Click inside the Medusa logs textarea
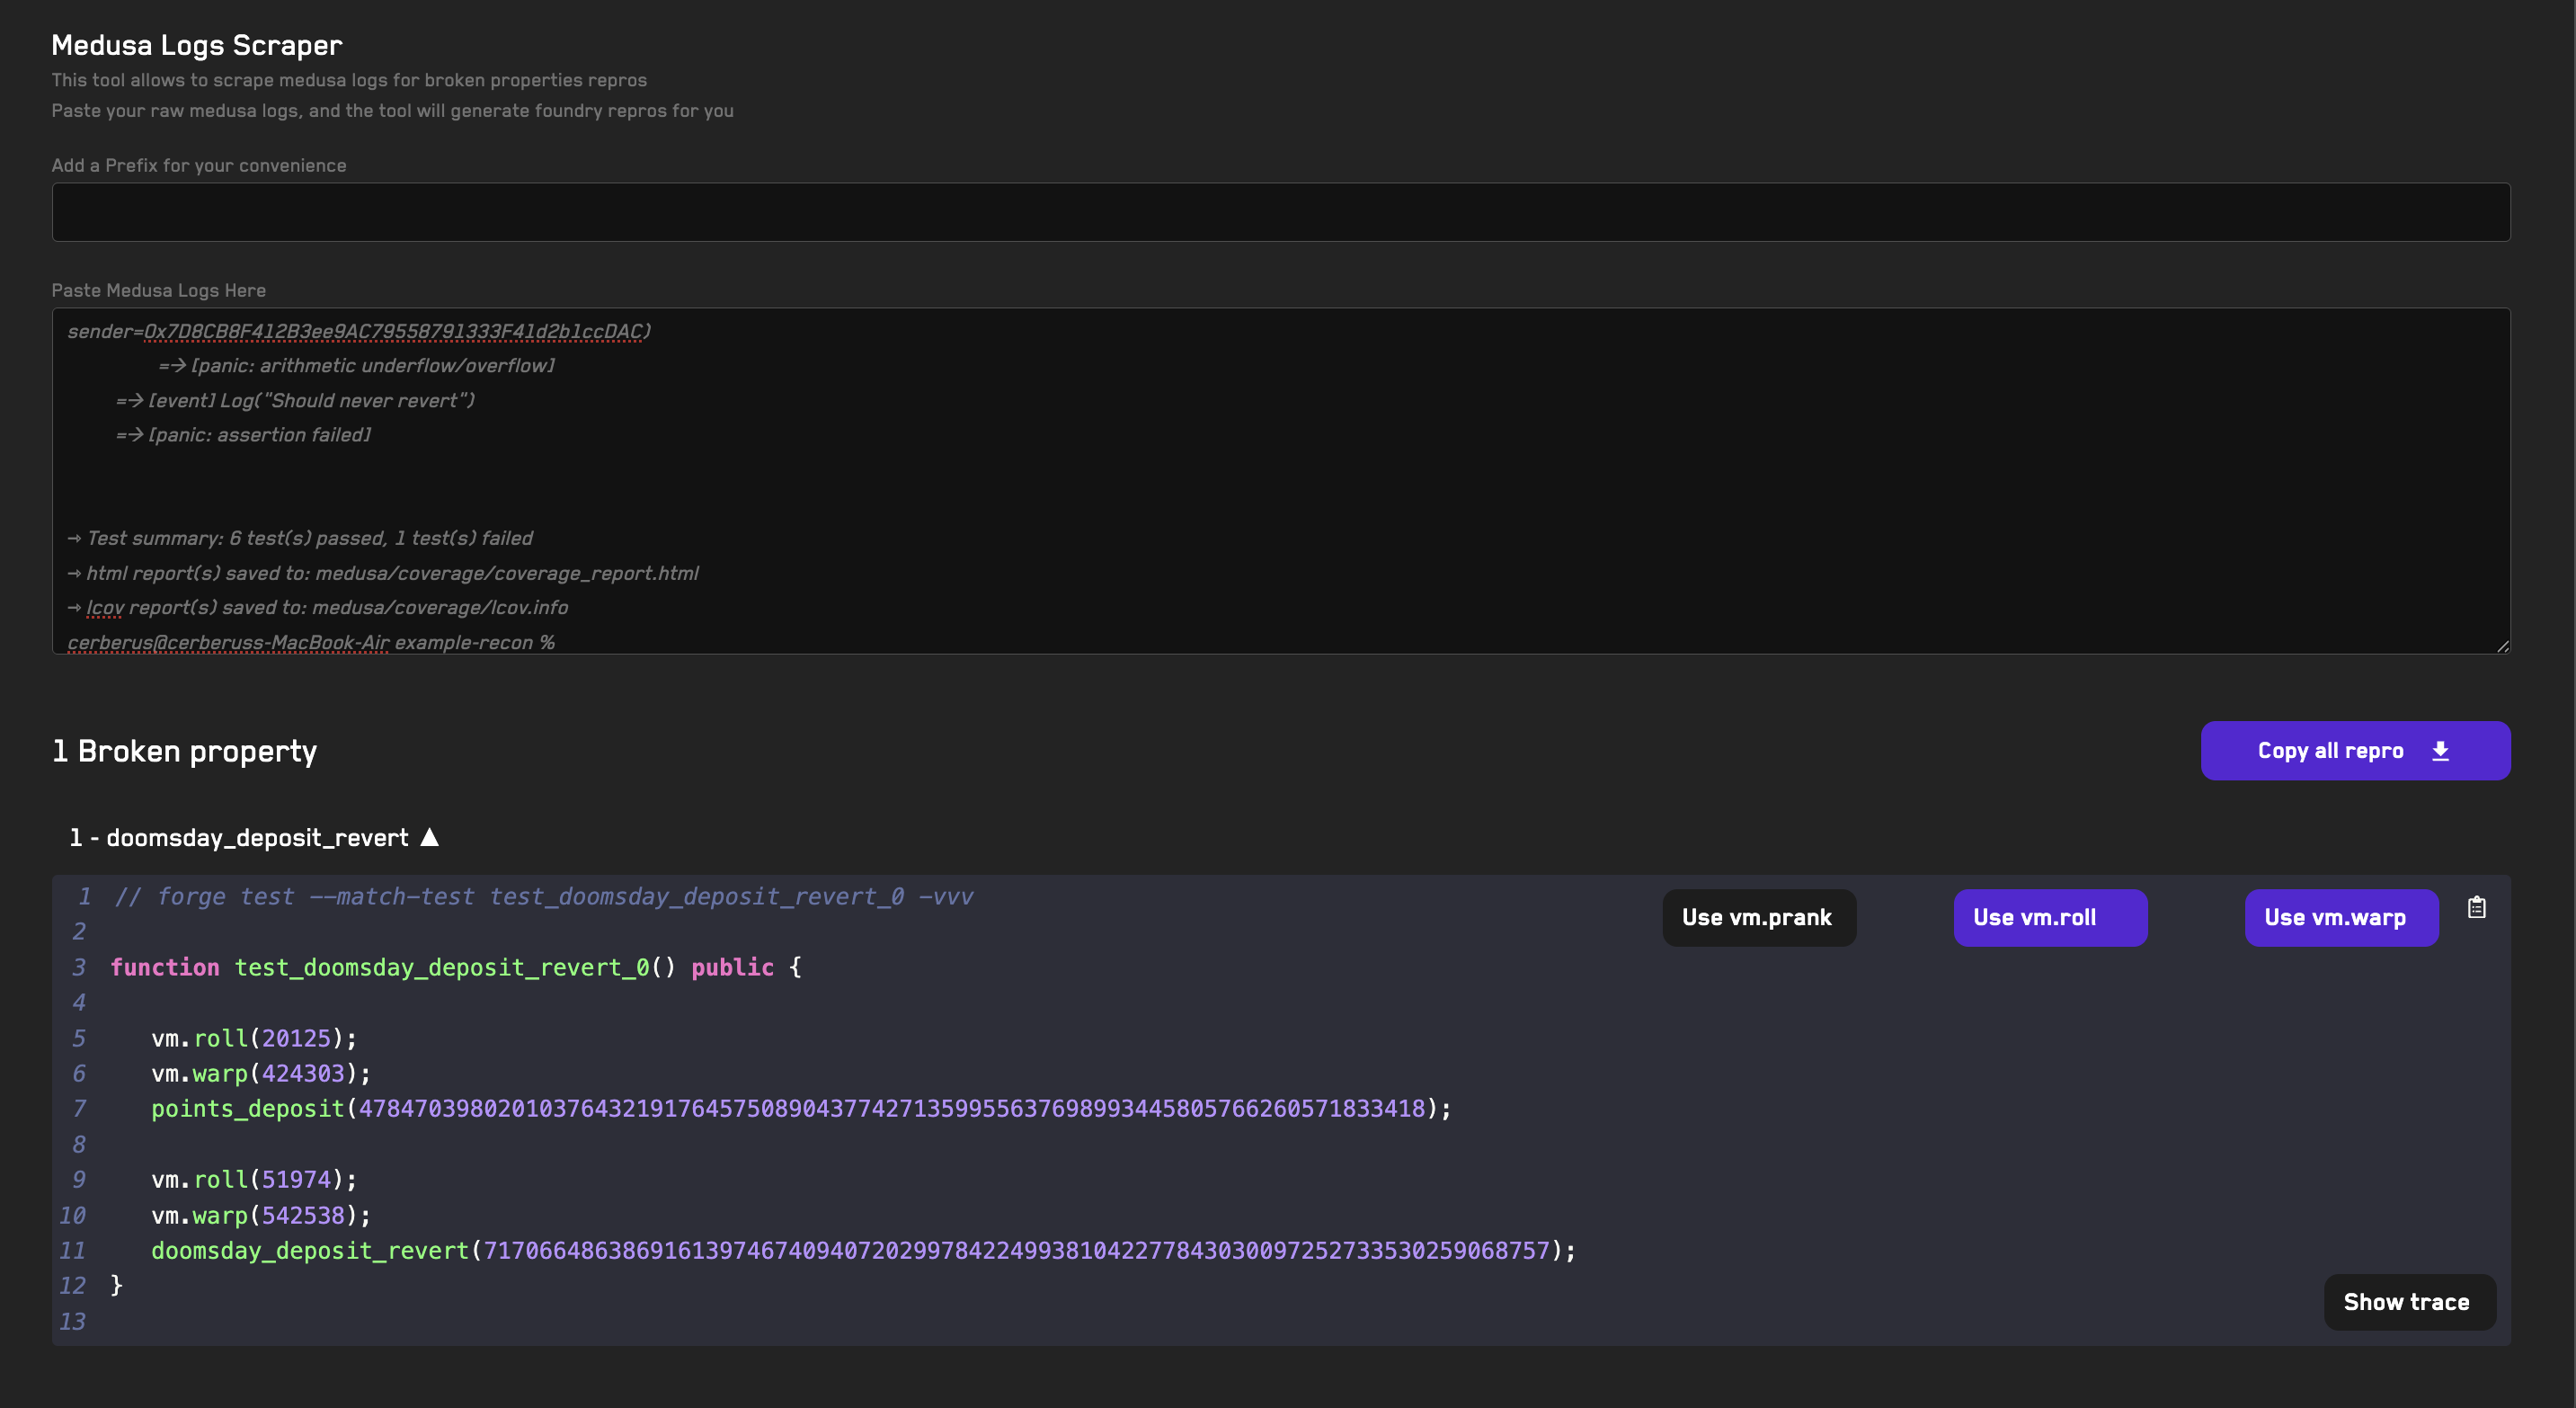 (x=1281, y=481)
